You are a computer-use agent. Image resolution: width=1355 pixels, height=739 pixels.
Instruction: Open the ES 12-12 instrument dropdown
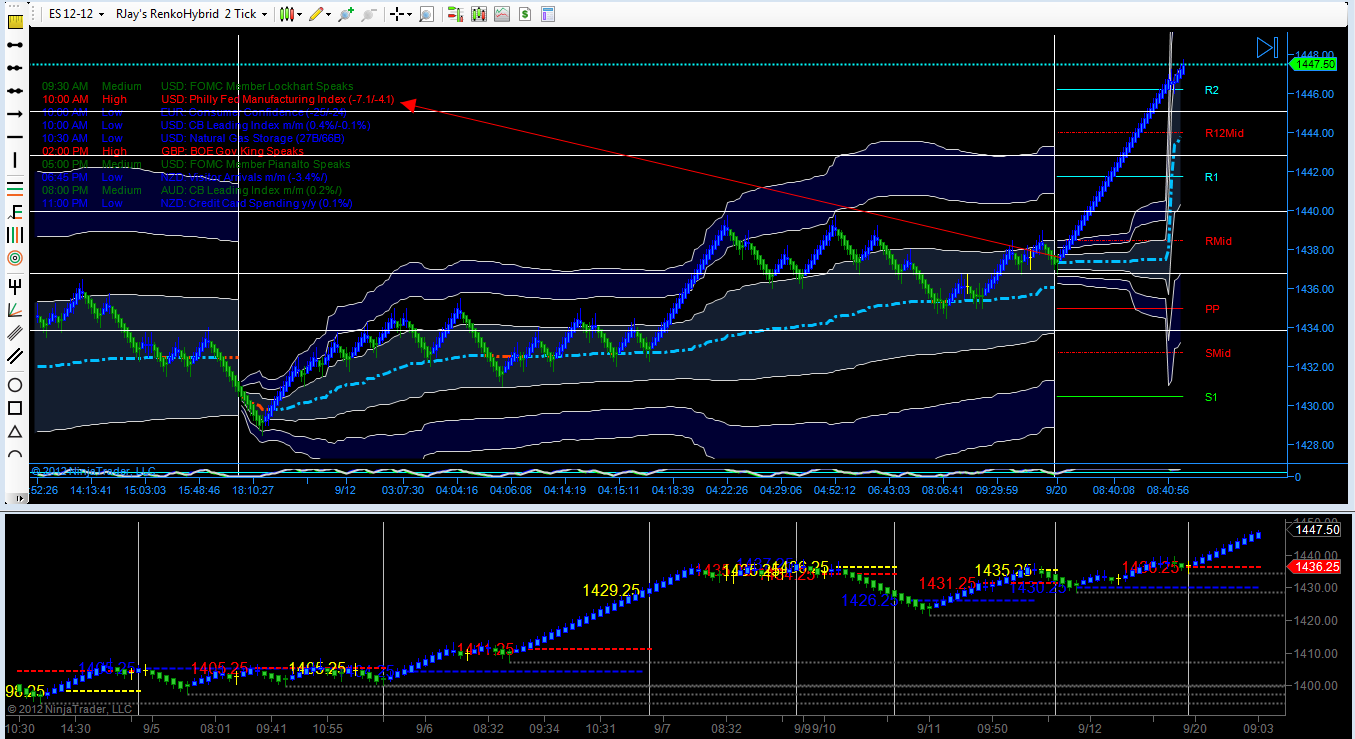point(75,14)
